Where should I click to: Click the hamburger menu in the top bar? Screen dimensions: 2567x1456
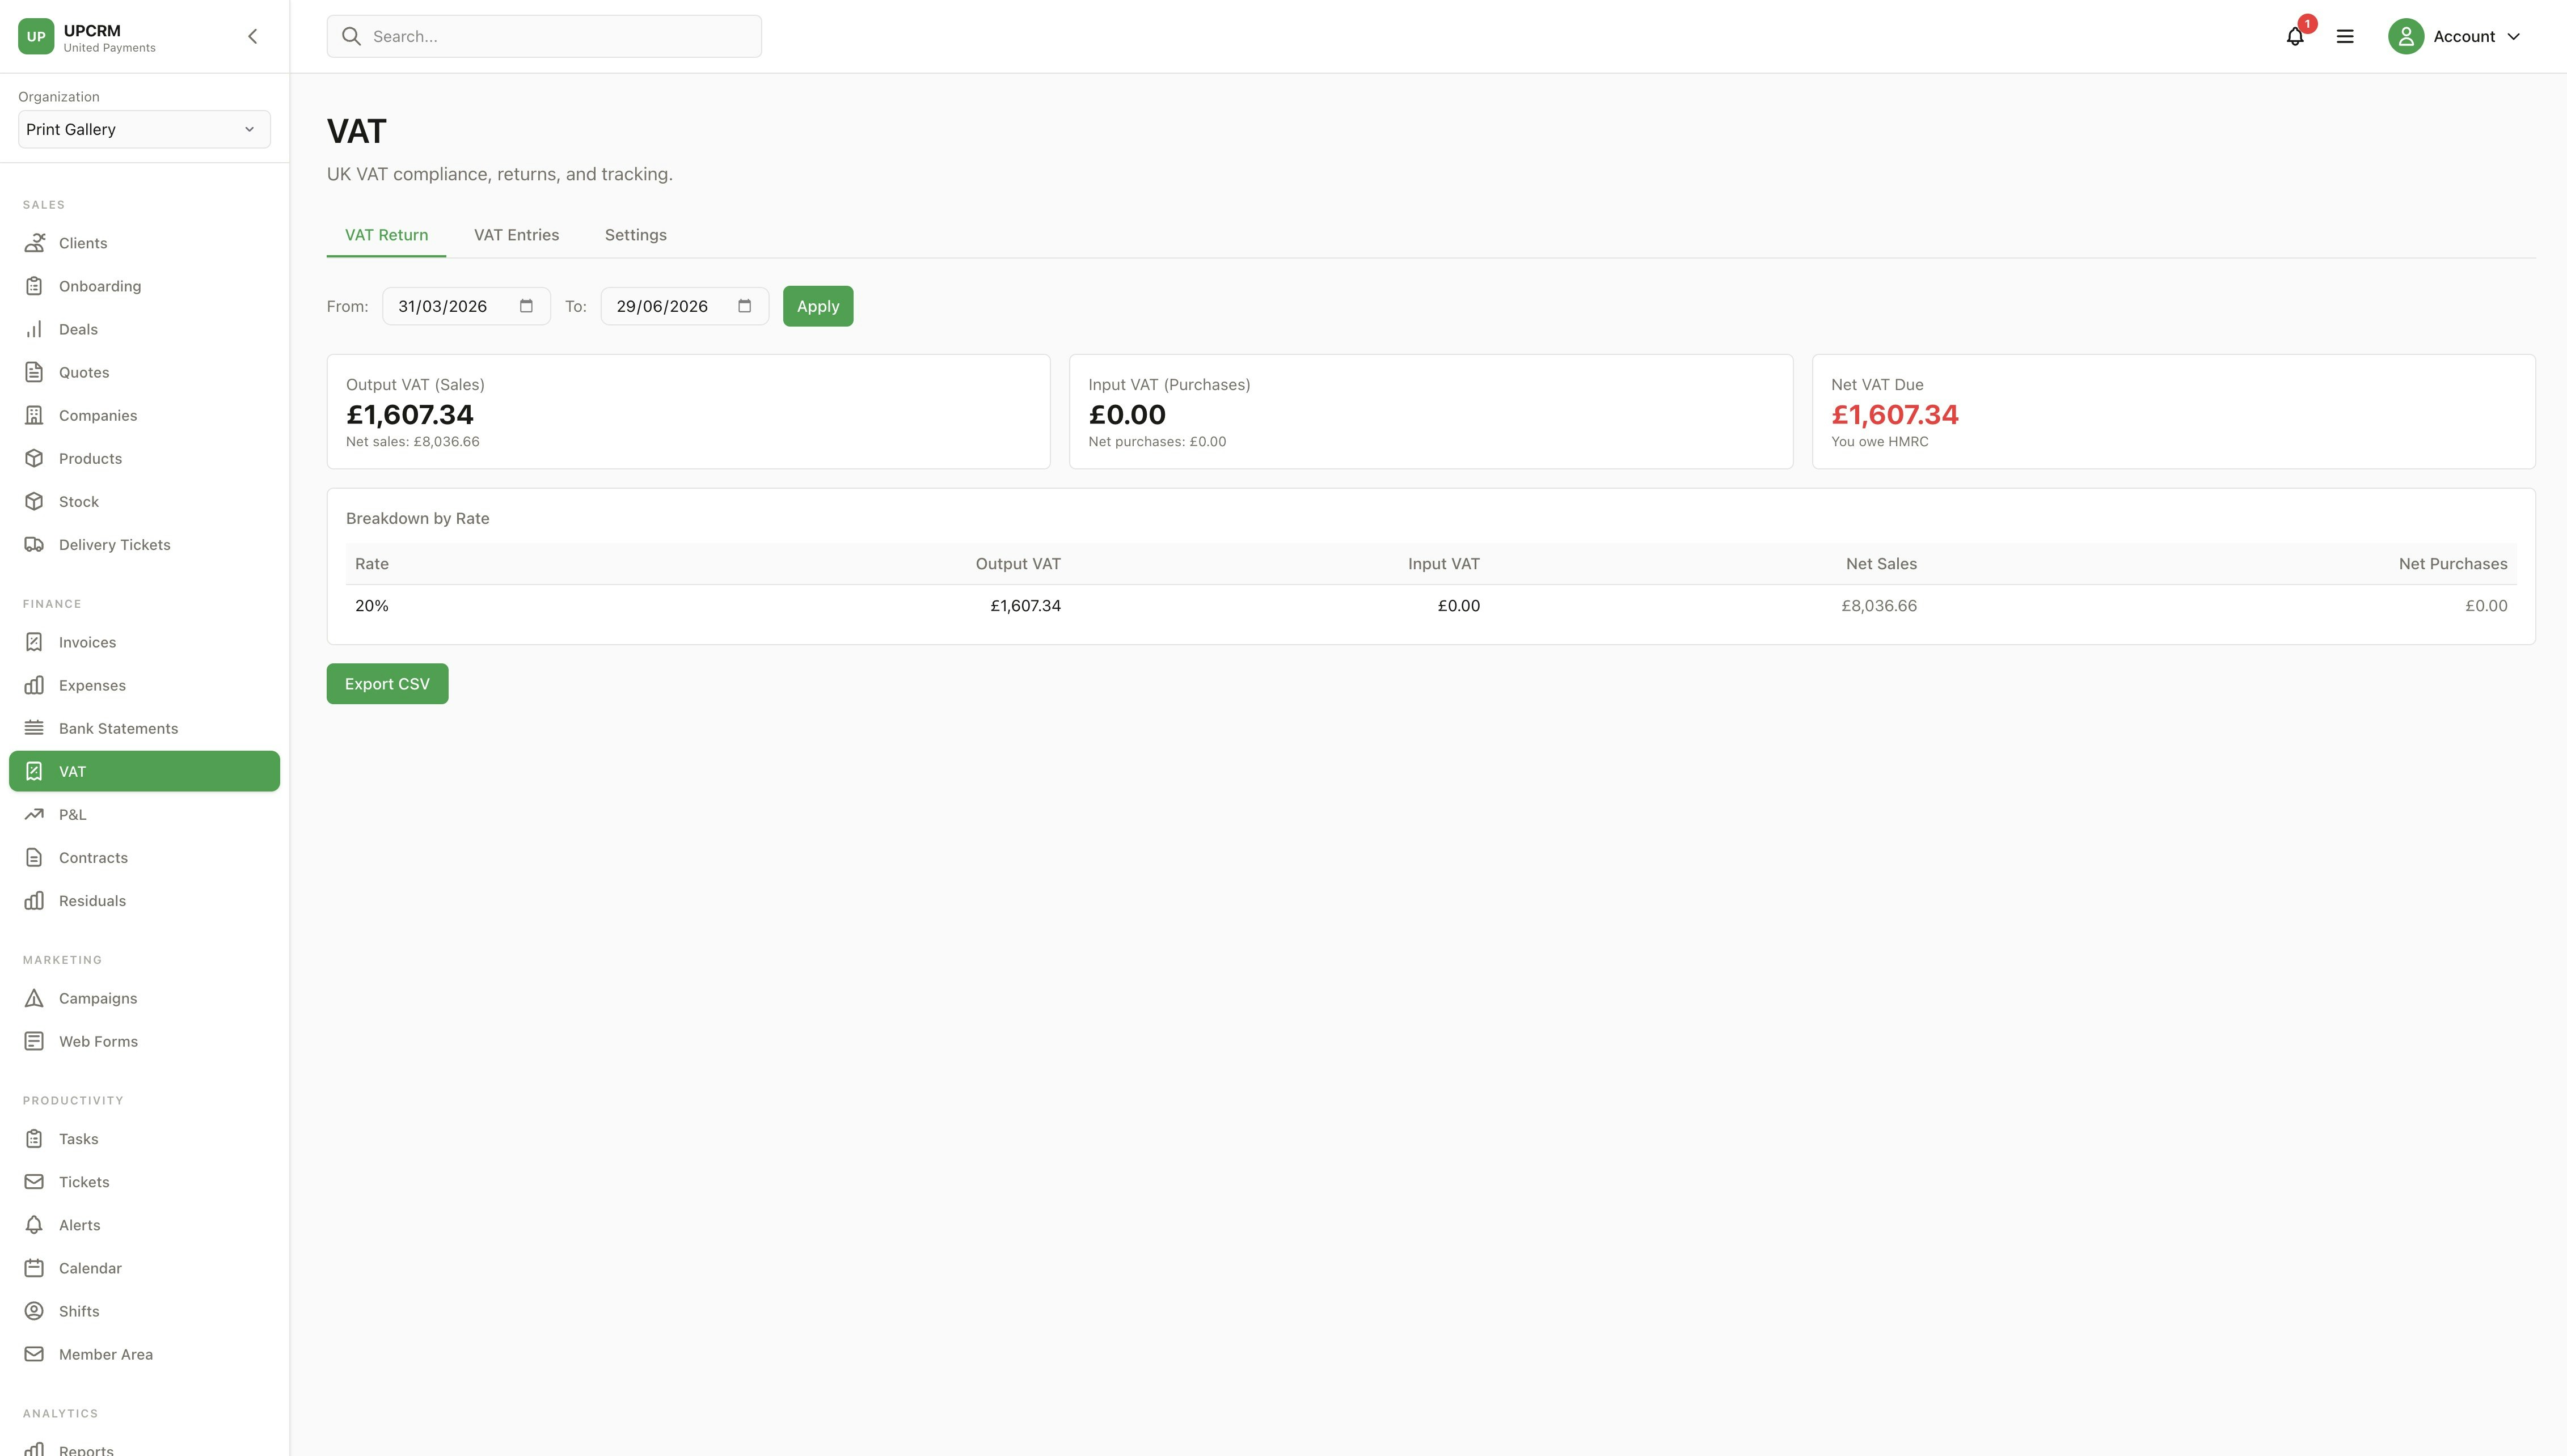2345,36
